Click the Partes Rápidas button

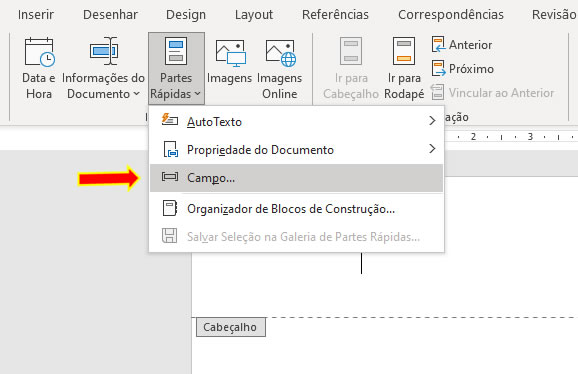[176, 69]
